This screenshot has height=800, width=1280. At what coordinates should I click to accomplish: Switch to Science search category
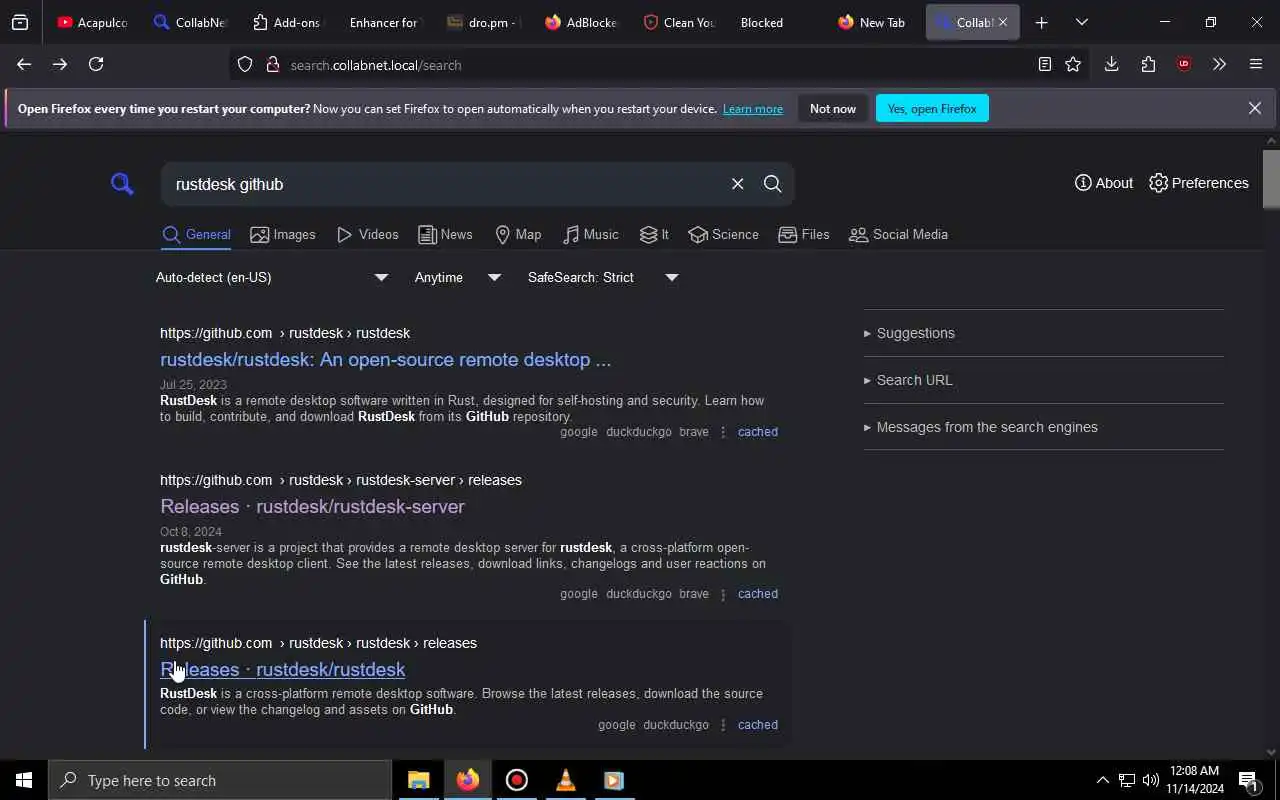[724, 235]
